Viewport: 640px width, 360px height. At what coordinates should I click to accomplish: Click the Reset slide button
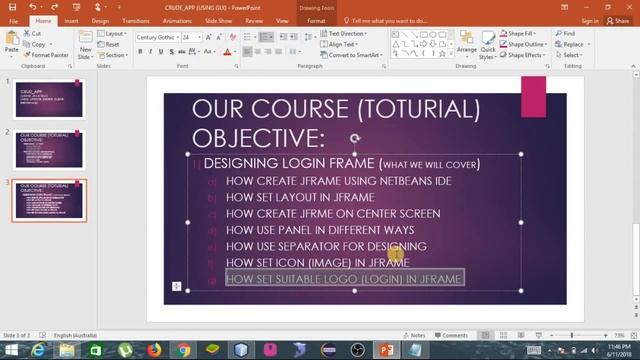click(108, 44)
